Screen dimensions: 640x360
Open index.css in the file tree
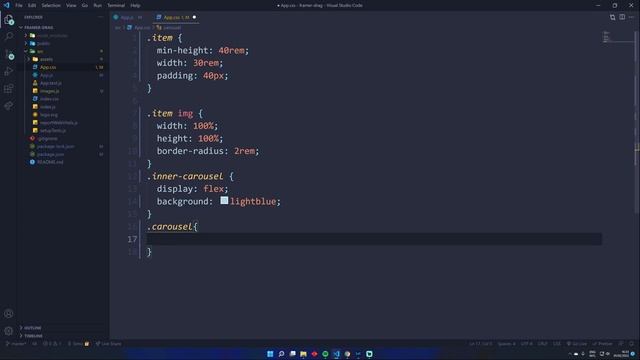pos(49,99)
